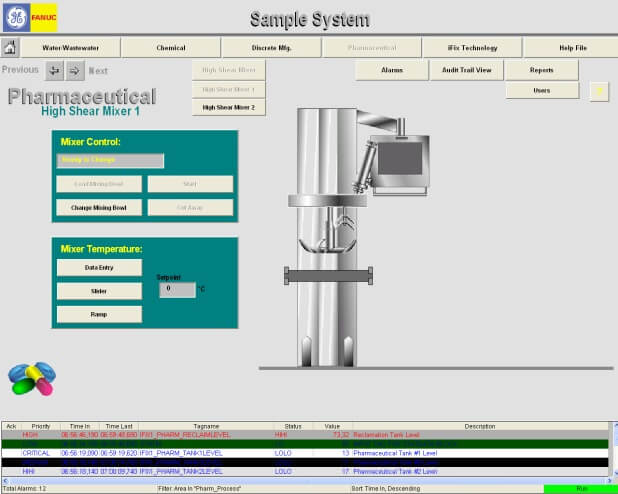Click the Tagname column header
Viewport: 618px width, 494px height.
point(206,426)
